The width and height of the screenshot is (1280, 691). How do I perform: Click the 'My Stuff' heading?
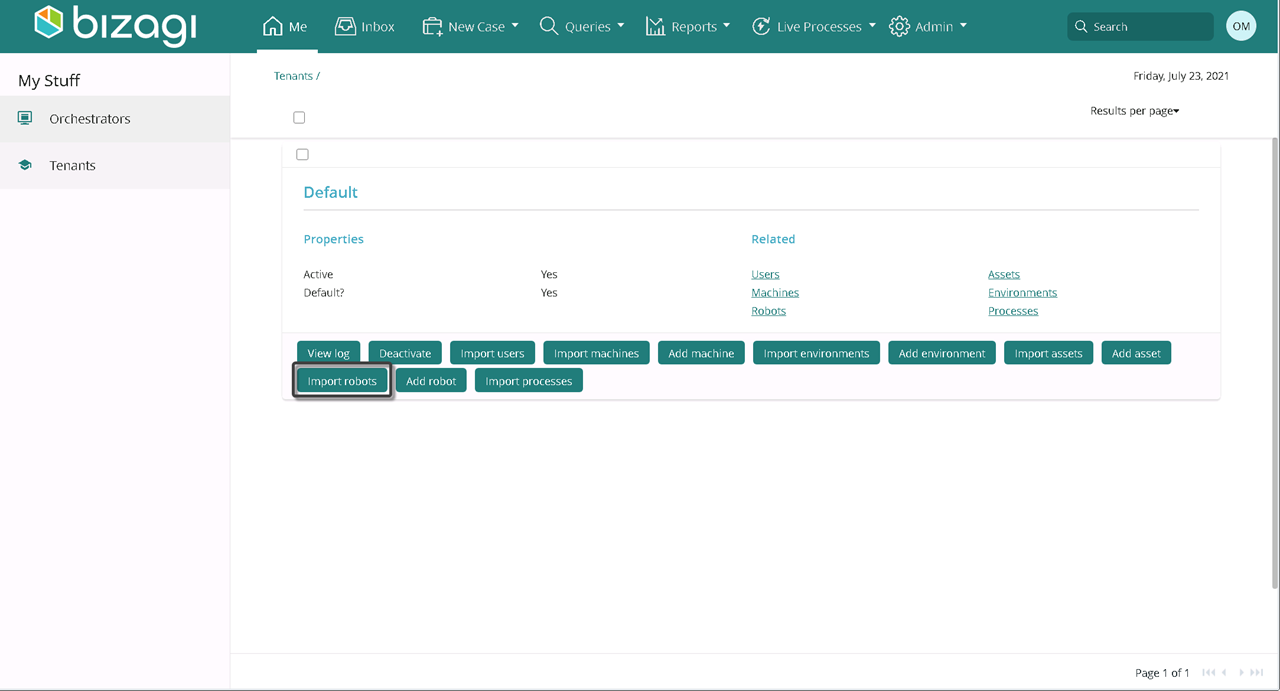[x=49, y=80]
